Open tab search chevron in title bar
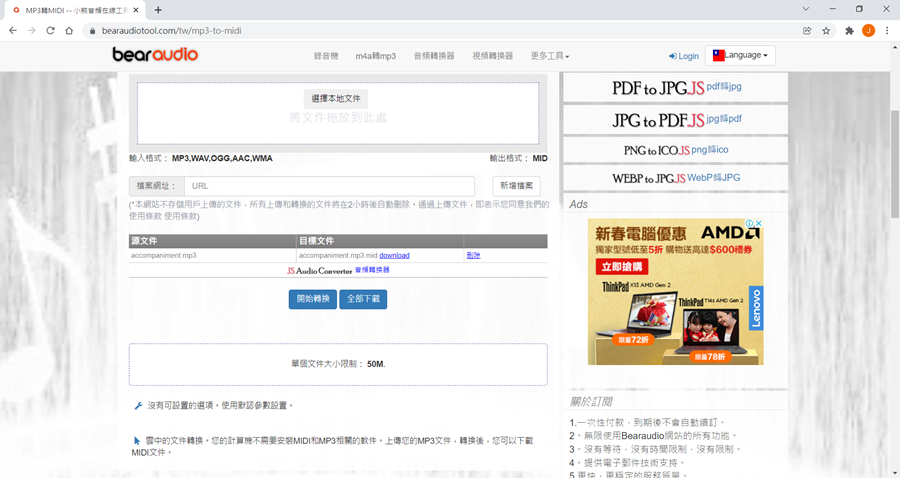Screen dimensions: 900x478 point(806,9)
